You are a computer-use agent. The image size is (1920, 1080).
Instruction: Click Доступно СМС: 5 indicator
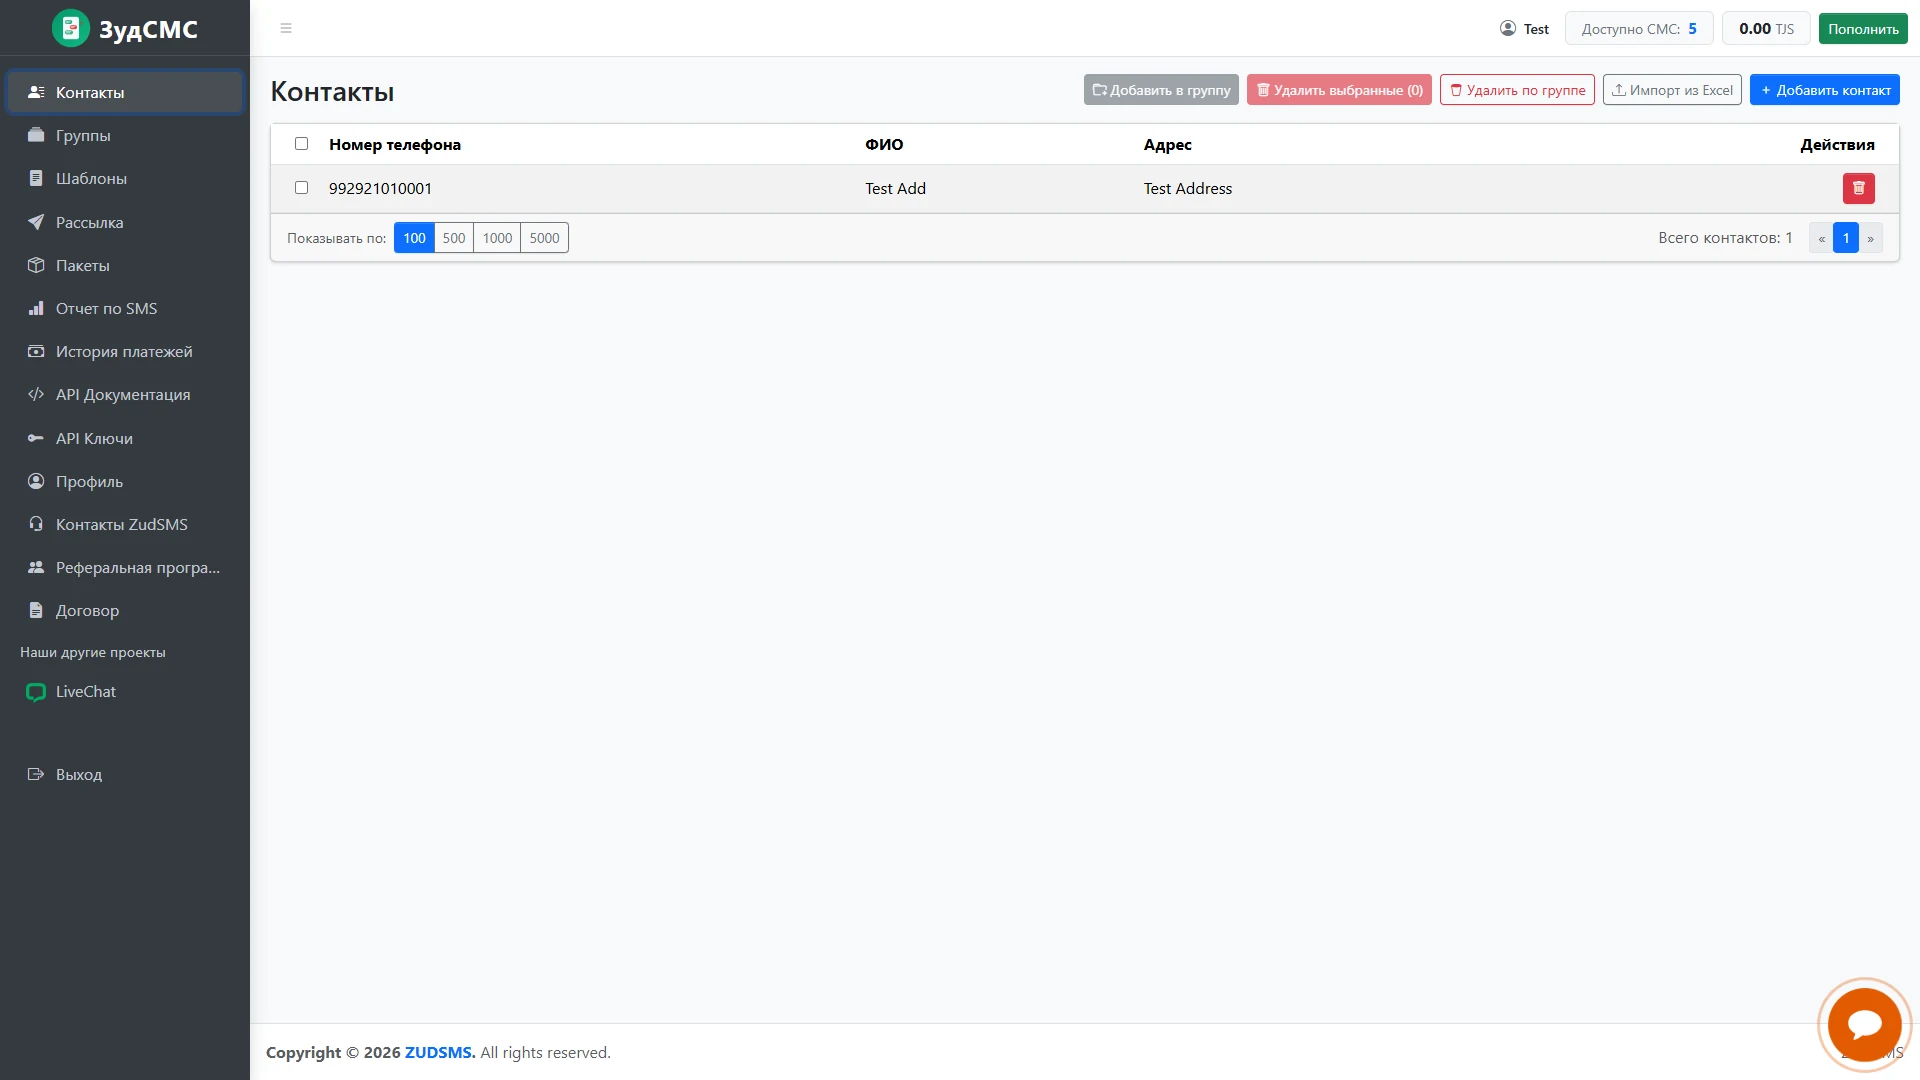(1639, 28)
